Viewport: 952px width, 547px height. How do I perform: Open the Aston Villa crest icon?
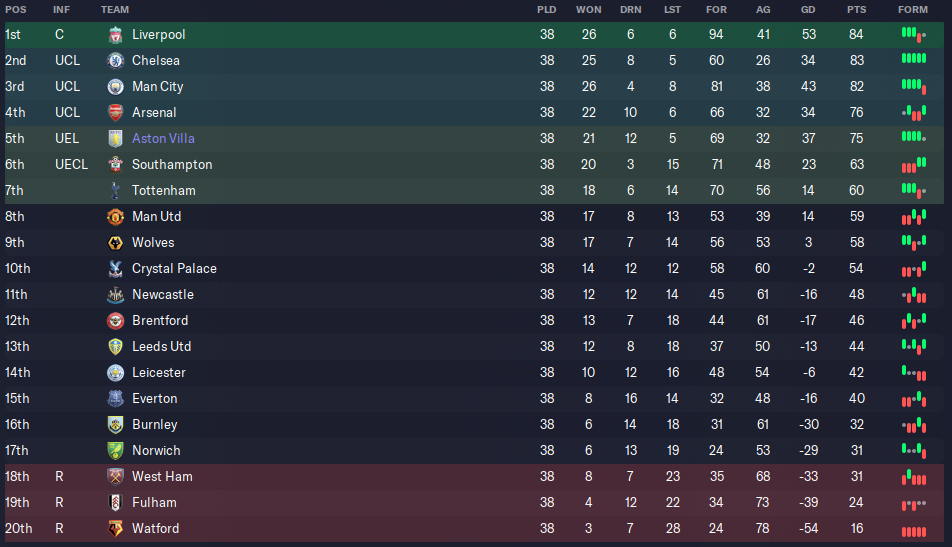[x=115, y=139]
